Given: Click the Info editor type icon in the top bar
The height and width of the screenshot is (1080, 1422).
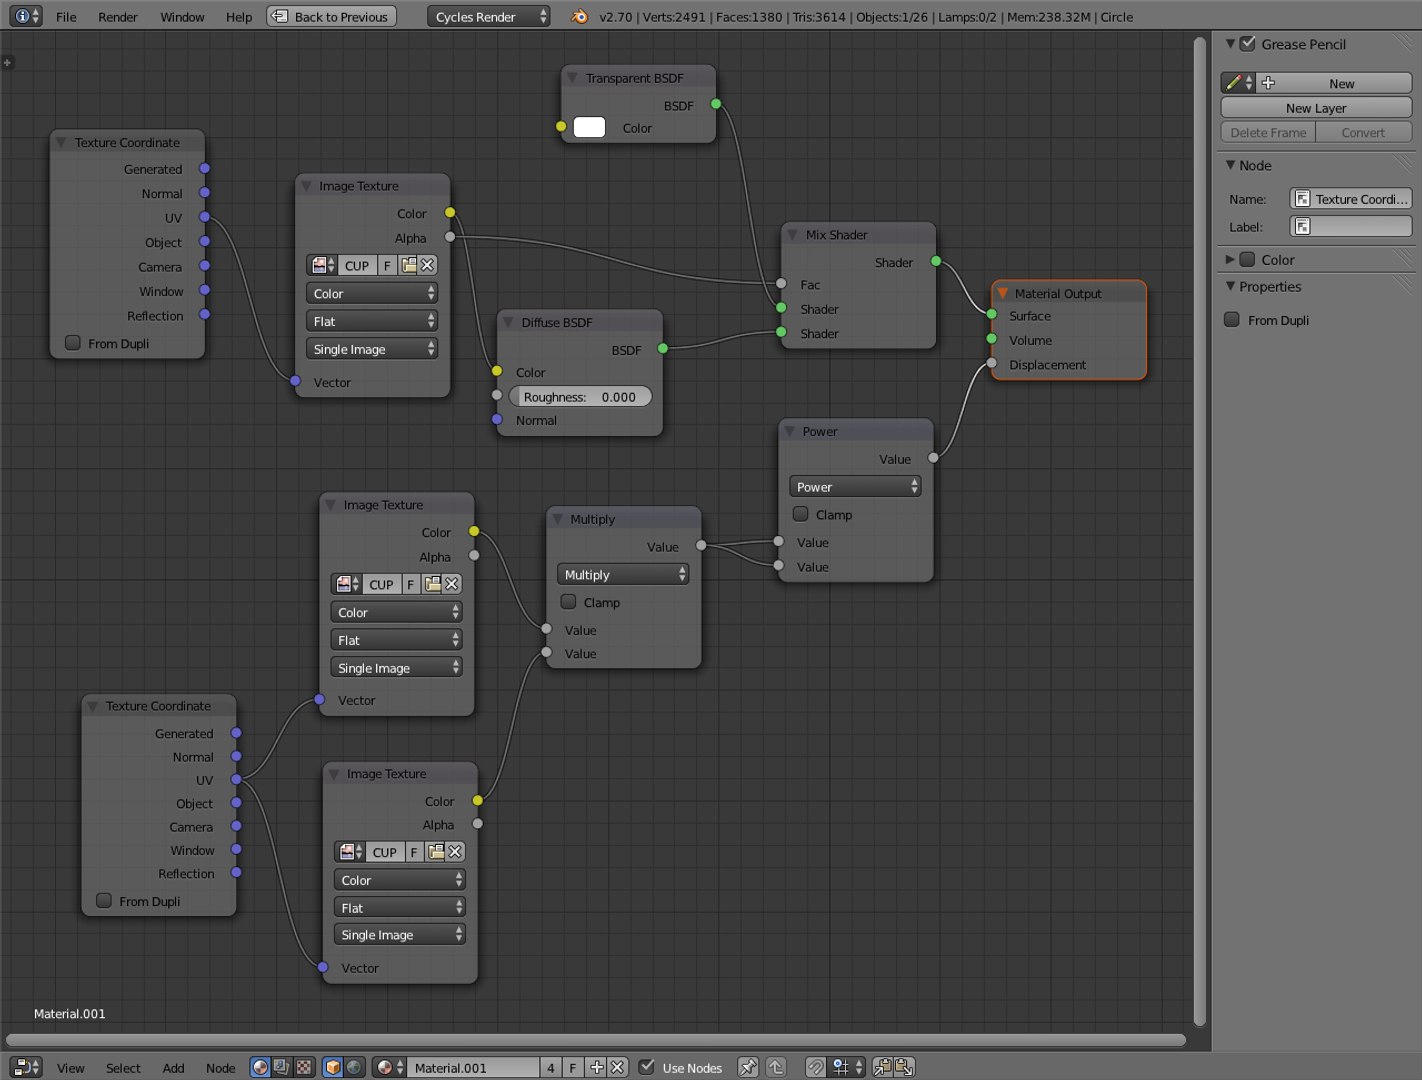Looking at the screenshot, I should (26, 16).
